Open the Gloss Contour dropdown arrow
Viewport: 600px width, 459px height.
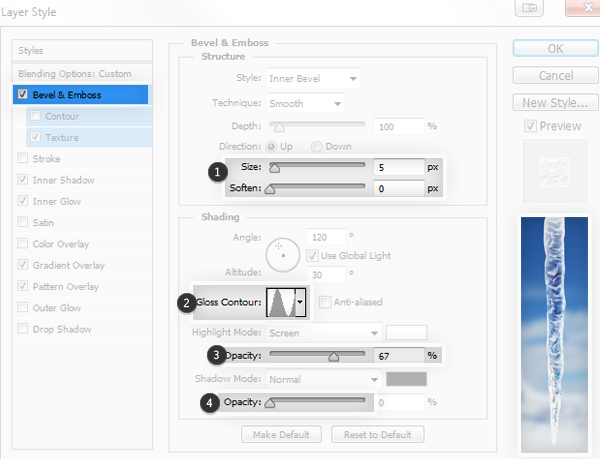(x=301, y=302)
